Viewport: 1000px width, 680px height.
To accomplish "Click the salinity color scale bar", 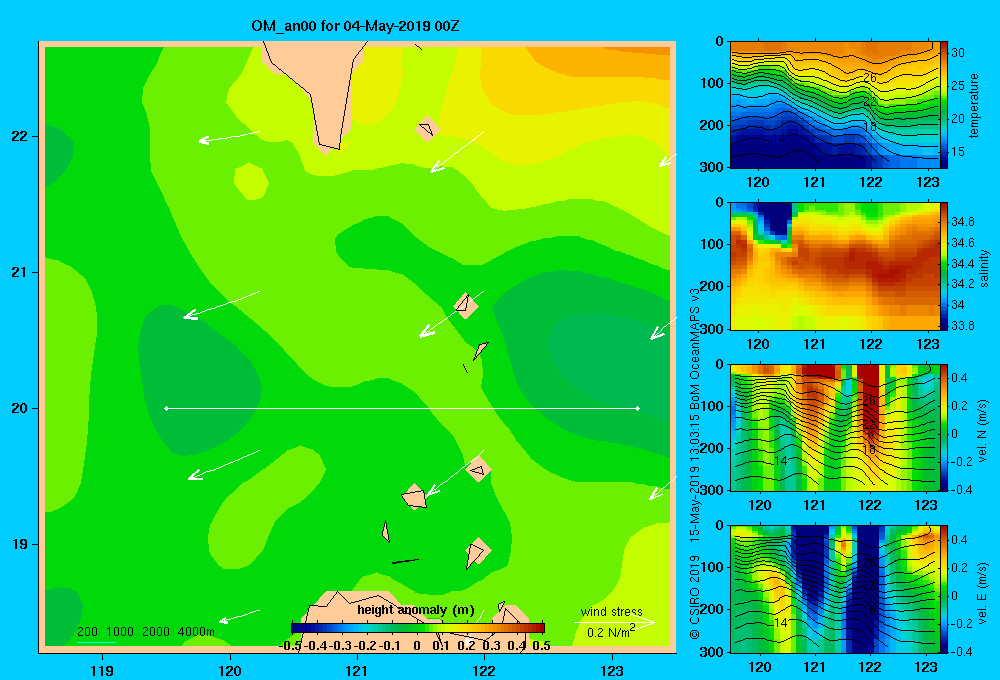I will tap(944, 266).
